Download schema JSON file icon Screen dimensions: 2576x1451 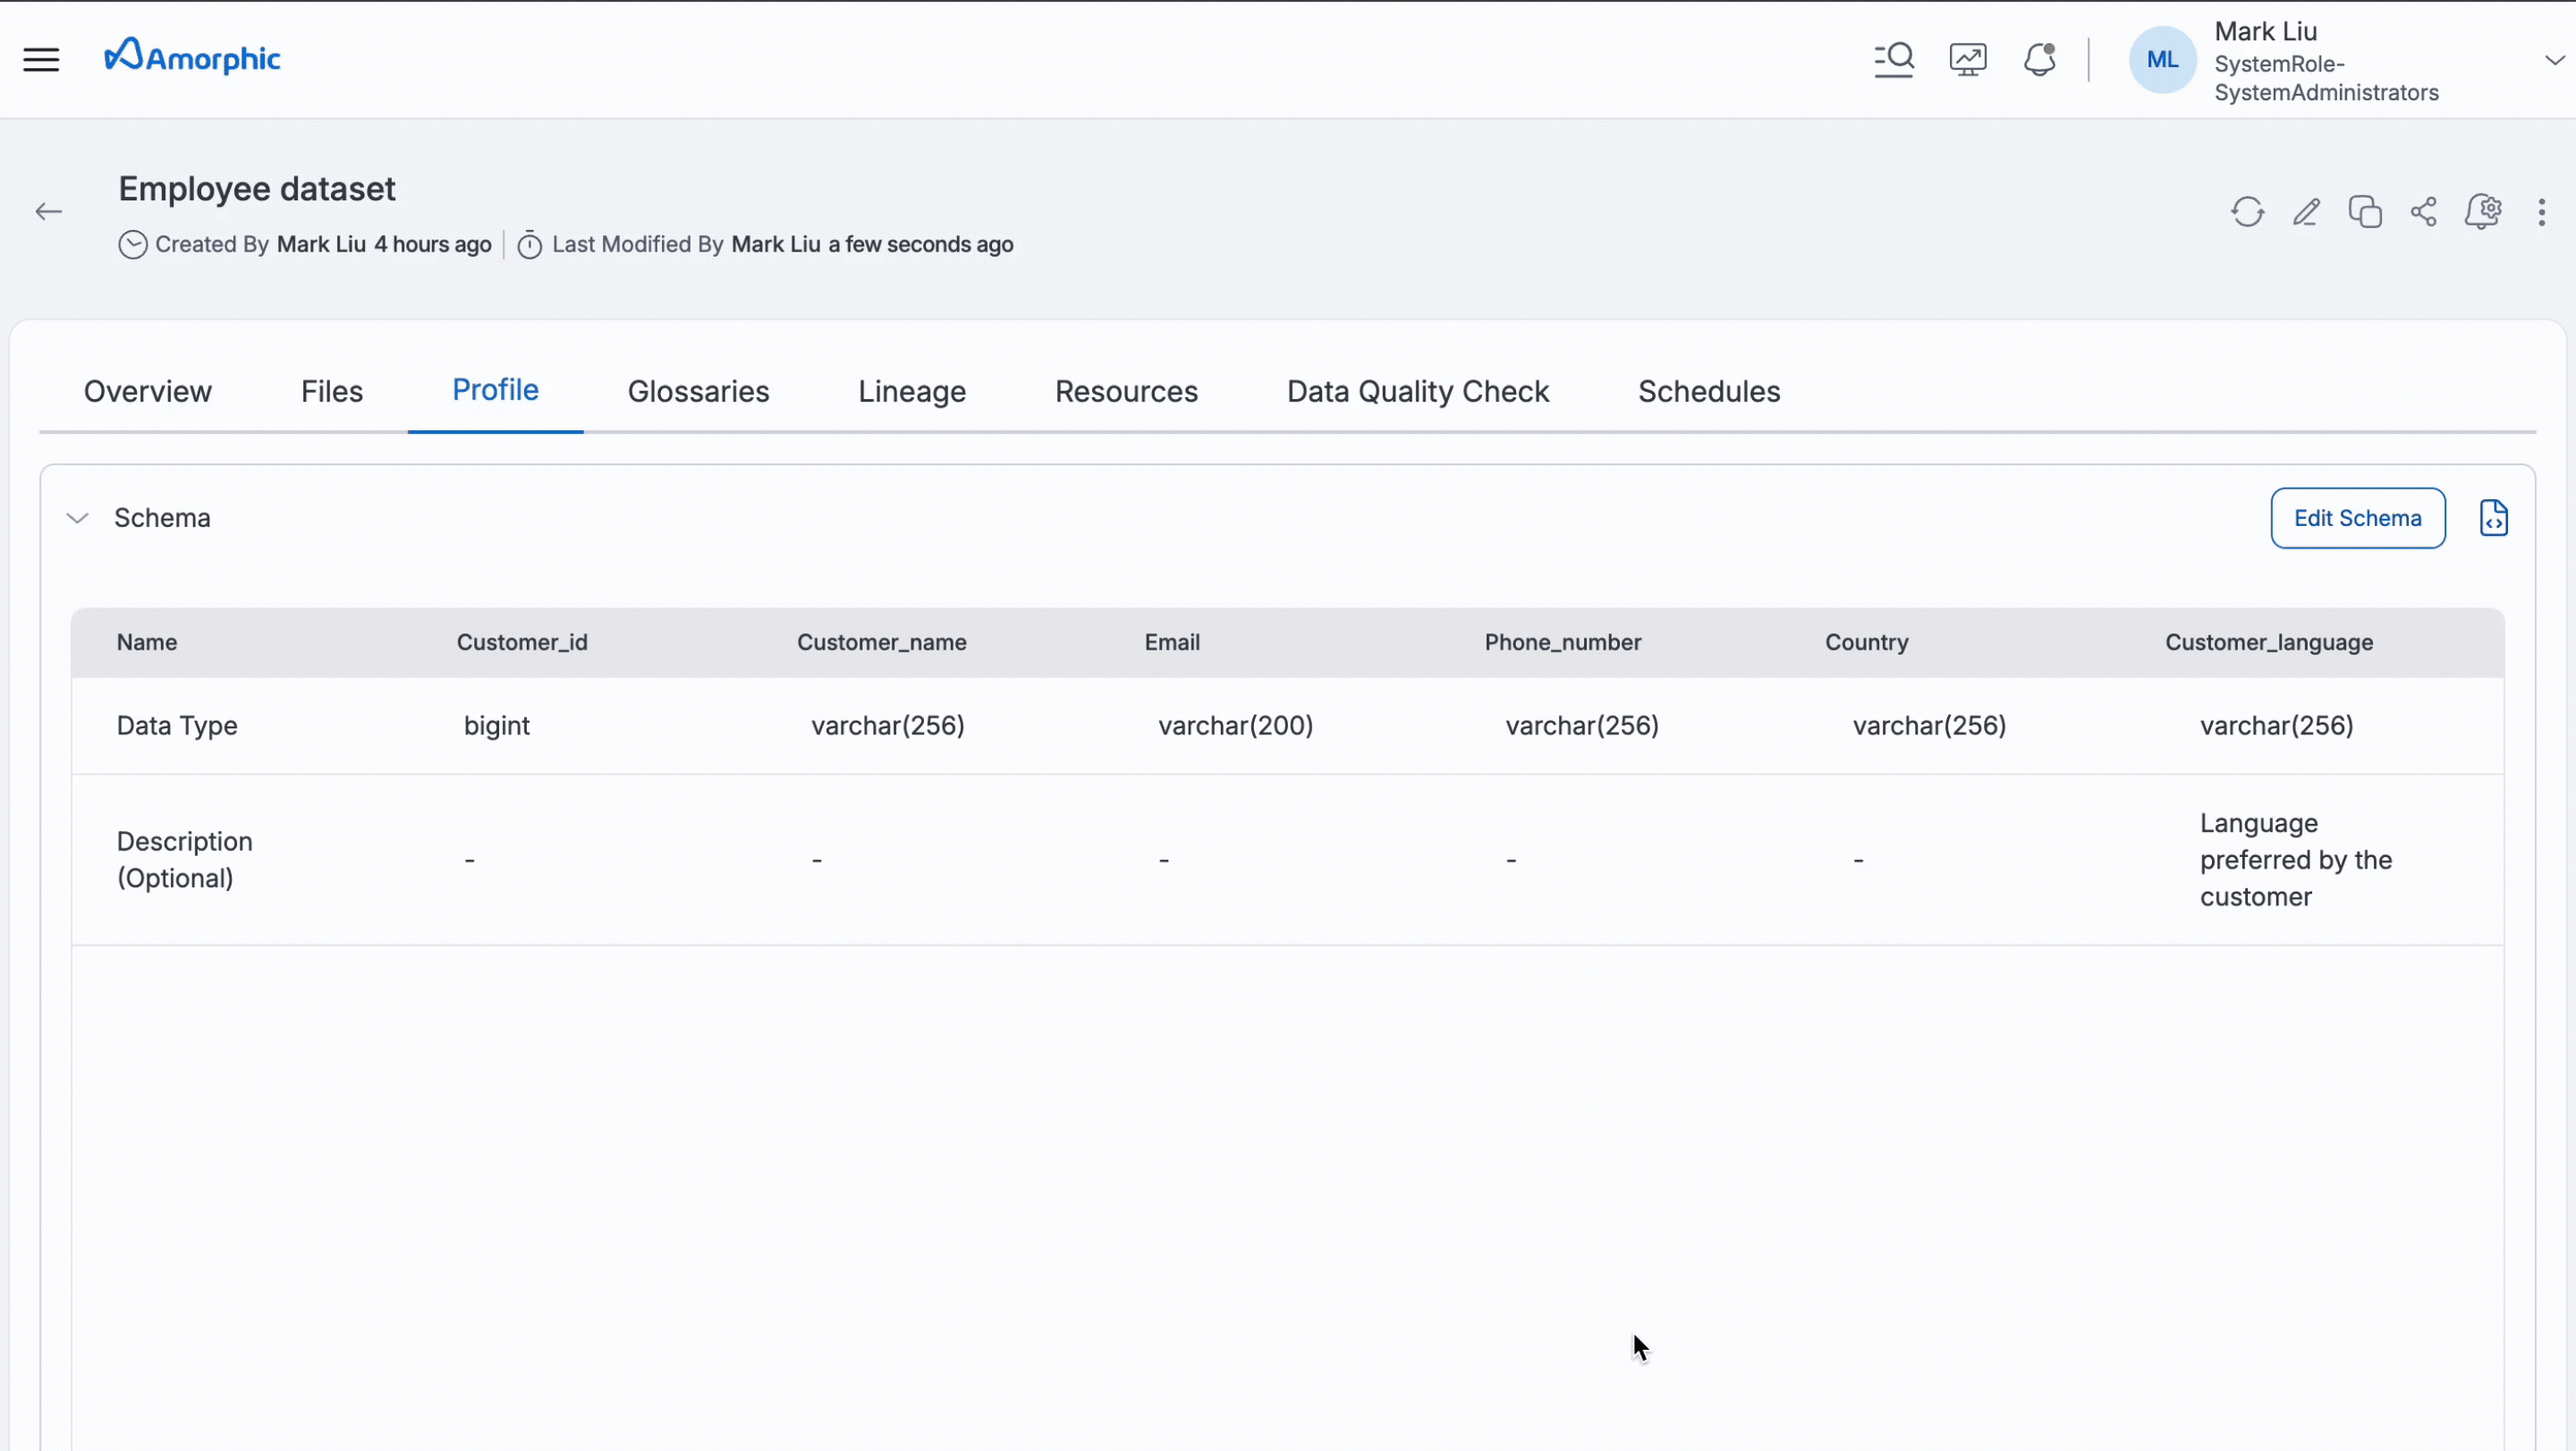2493,518
